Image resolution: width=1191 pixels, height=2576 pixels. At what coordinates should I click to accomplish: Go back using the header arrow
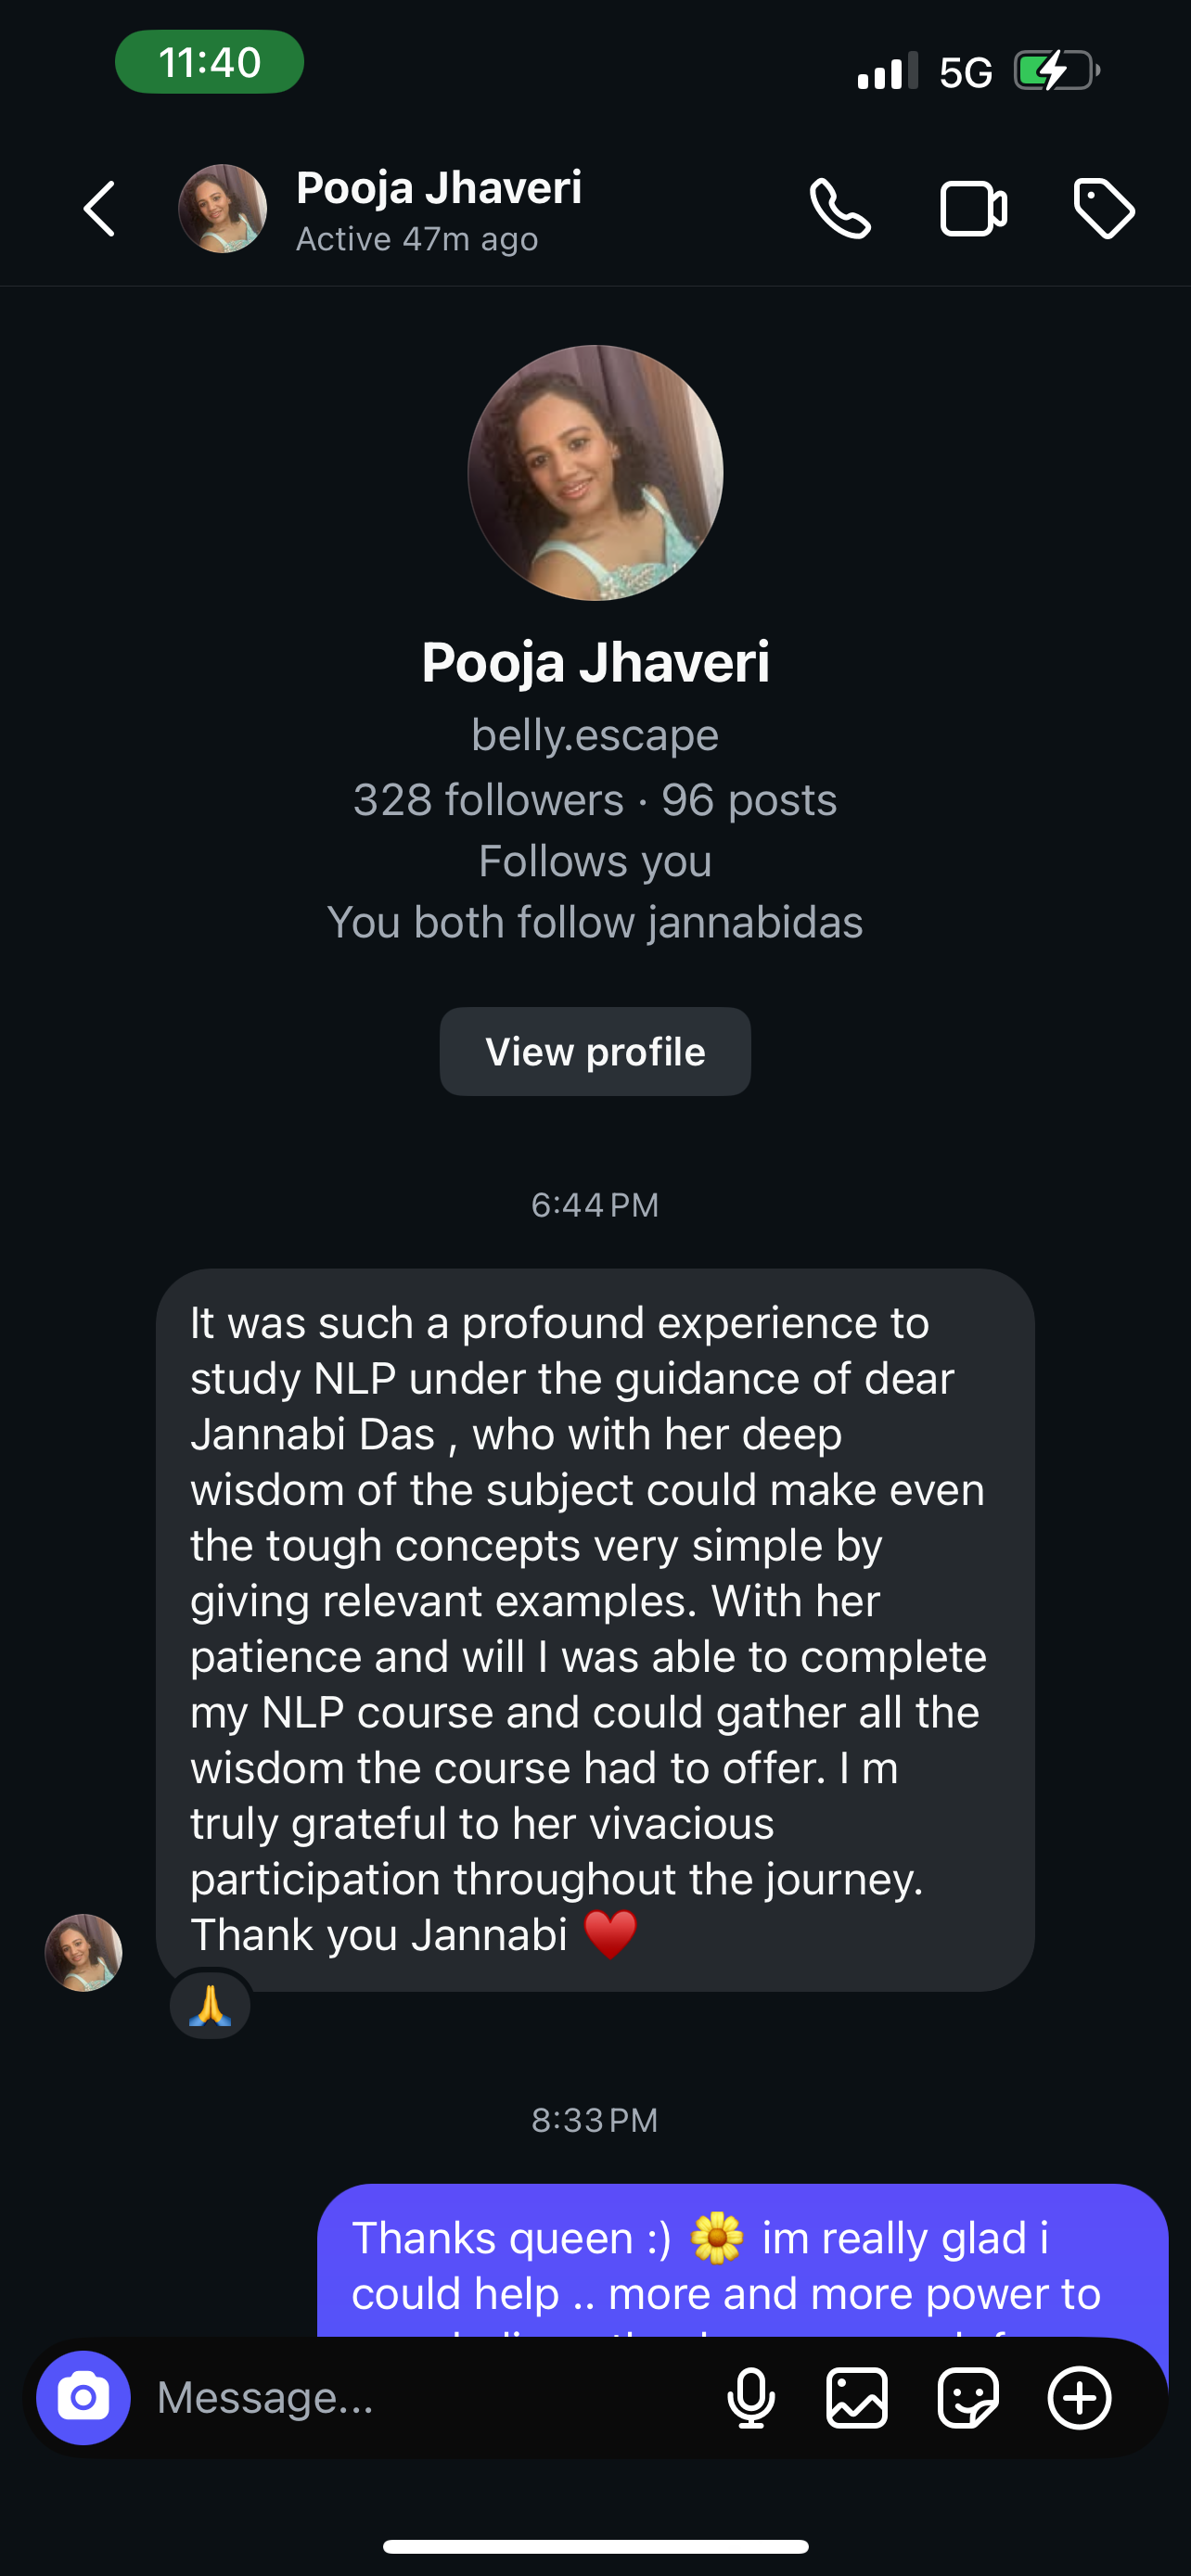click(x=100, y=209)
